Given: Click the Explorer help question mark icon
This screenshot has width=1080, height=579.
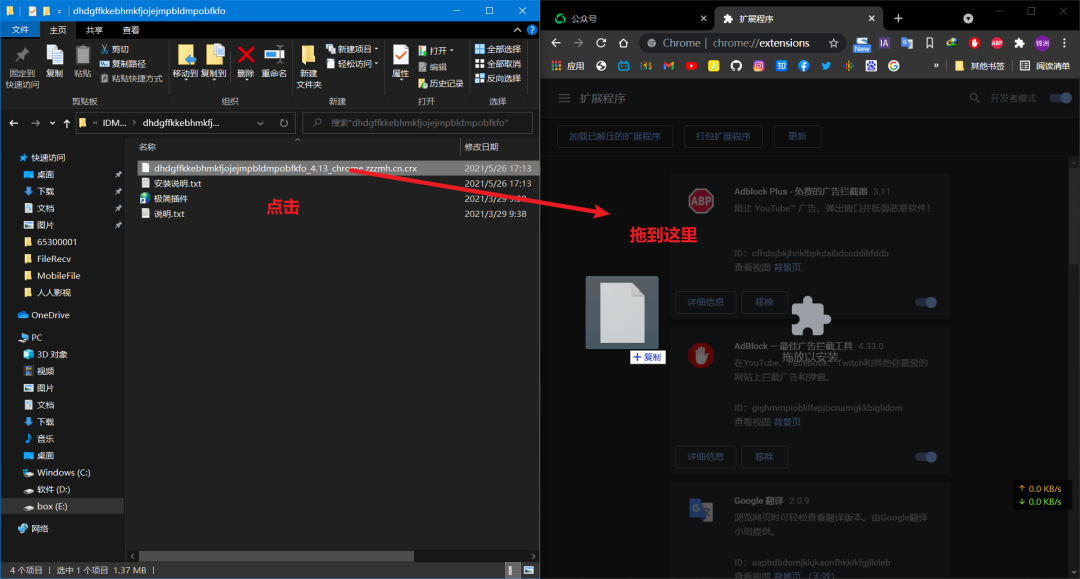Looking at the screenshot, I should coord(532,30).
